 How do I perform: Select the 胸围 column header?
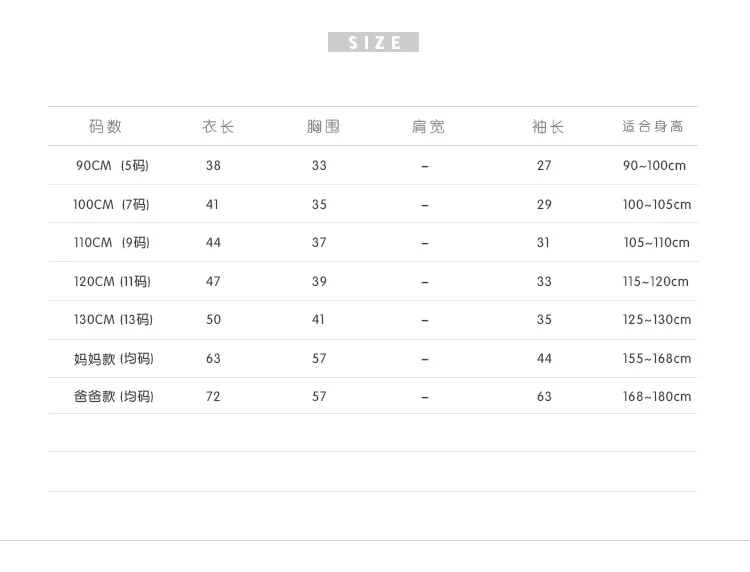coord(323,127)
